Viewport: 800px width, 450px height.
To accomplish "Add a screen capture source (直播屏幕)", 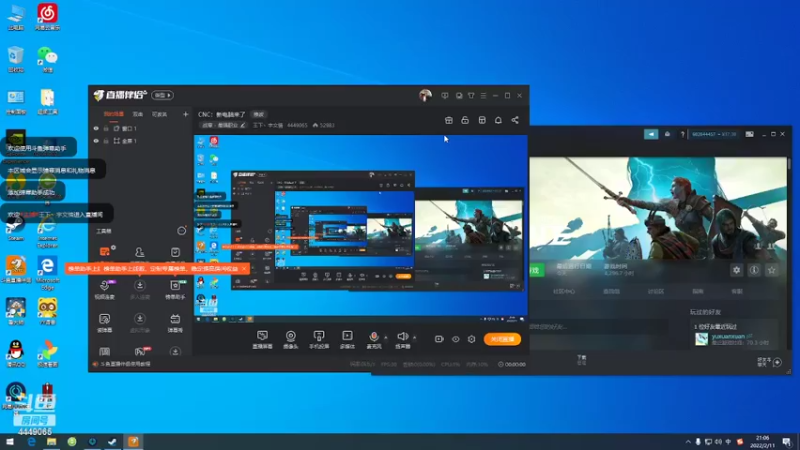I will coord(262,339).
